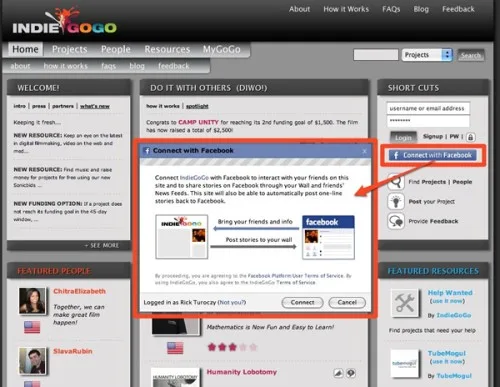Open the MyGoGo tab
This screenshot has width=500, height=387.
point(222,49)
